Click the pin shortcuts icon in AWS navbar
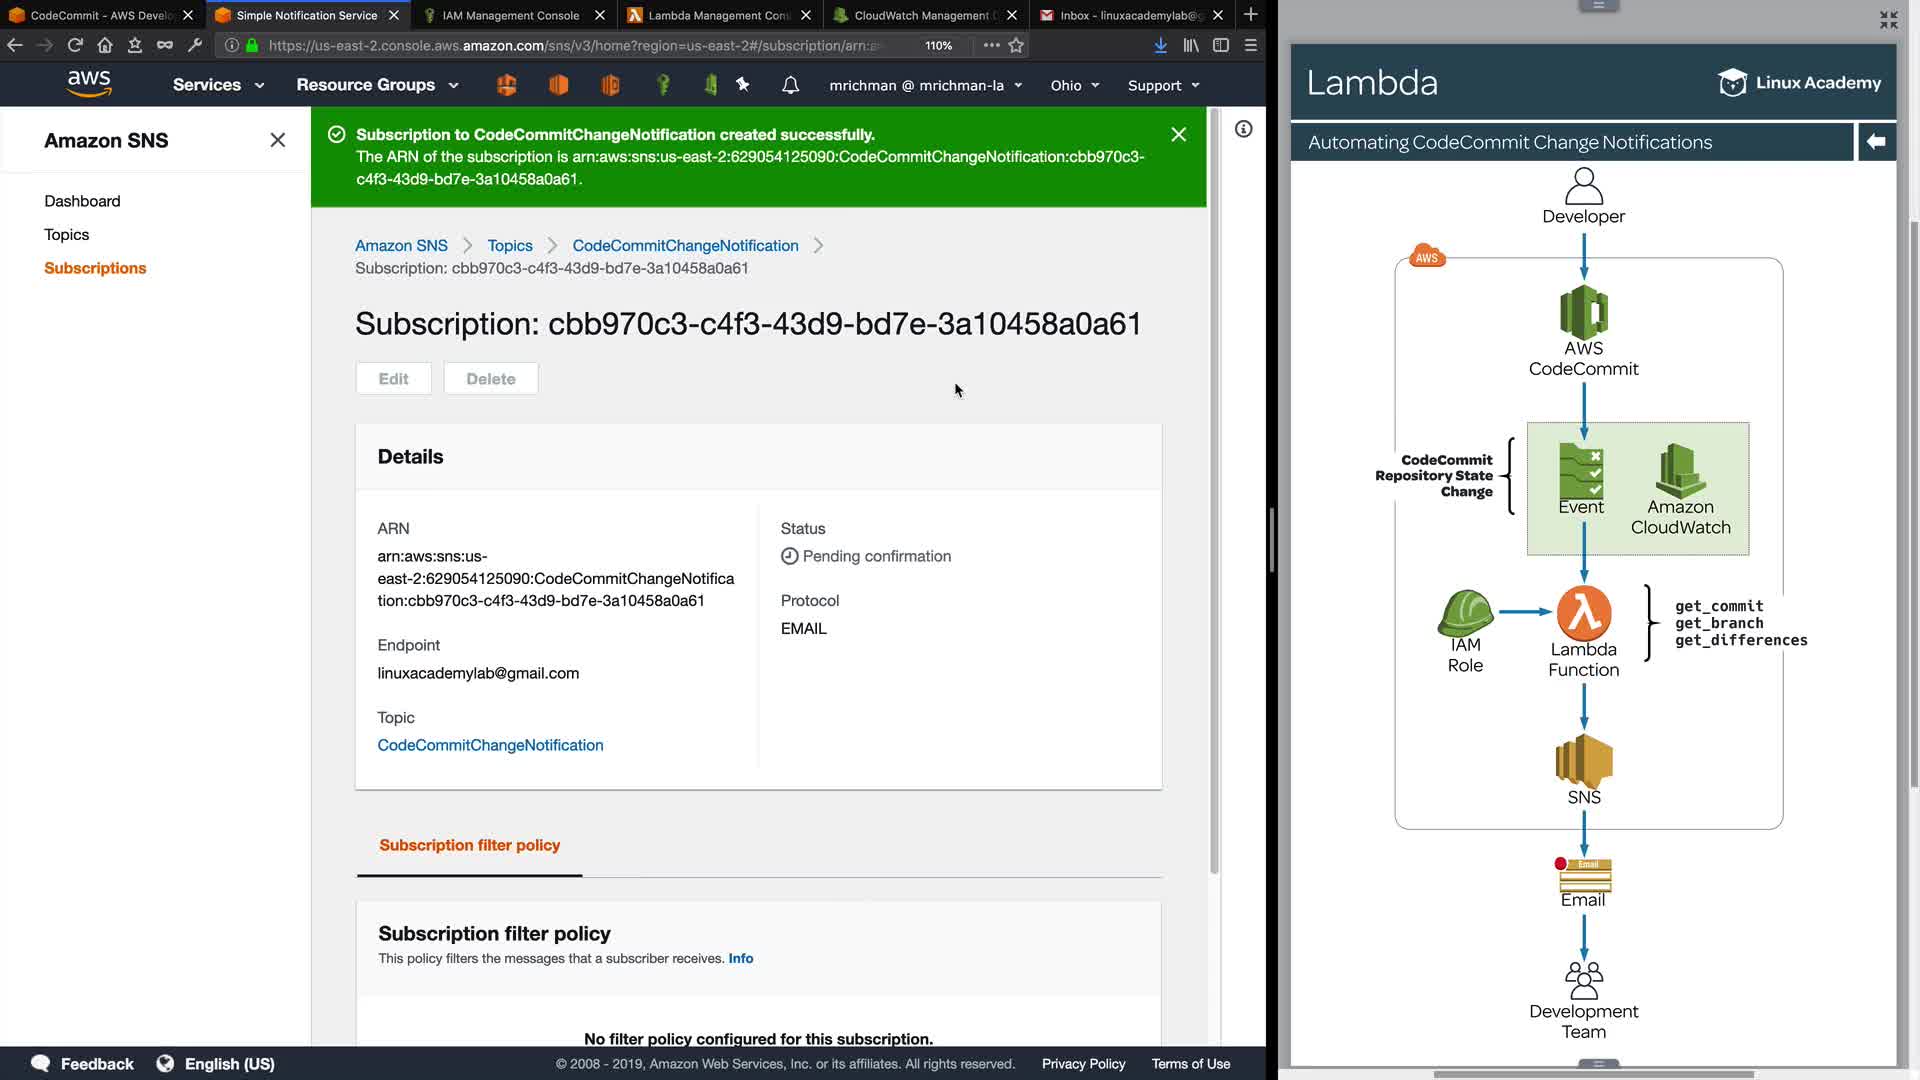The height and width of the screenshot is (1080, 1920). (743, 85)
